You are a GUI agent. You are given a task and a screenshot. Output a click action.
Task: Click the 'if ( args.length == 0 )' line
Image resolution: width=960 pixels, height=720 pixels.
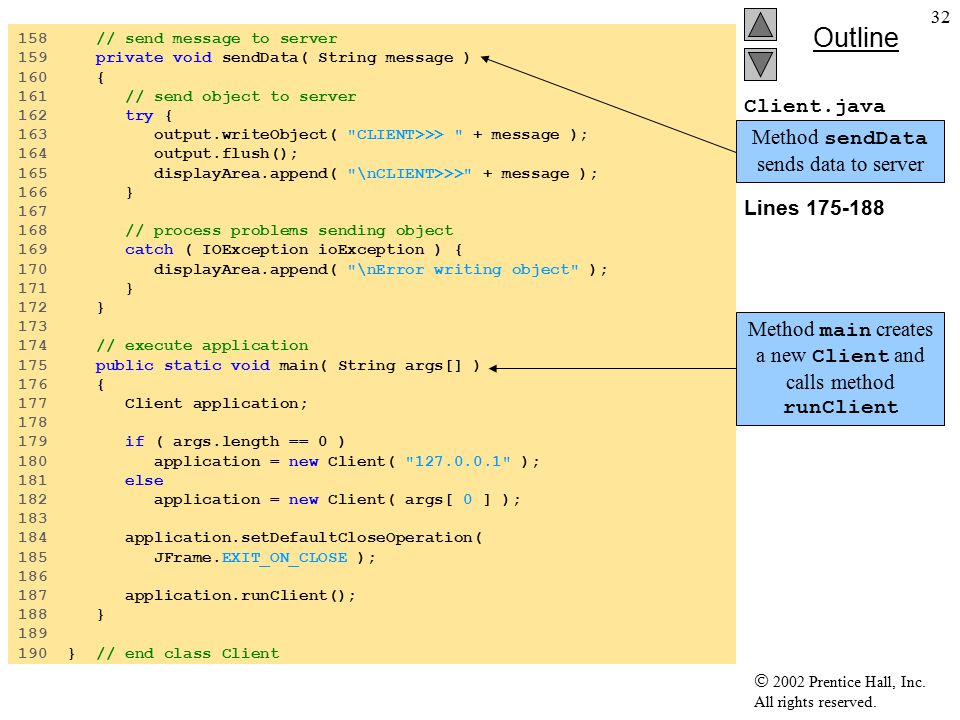(x=235, y=442)
